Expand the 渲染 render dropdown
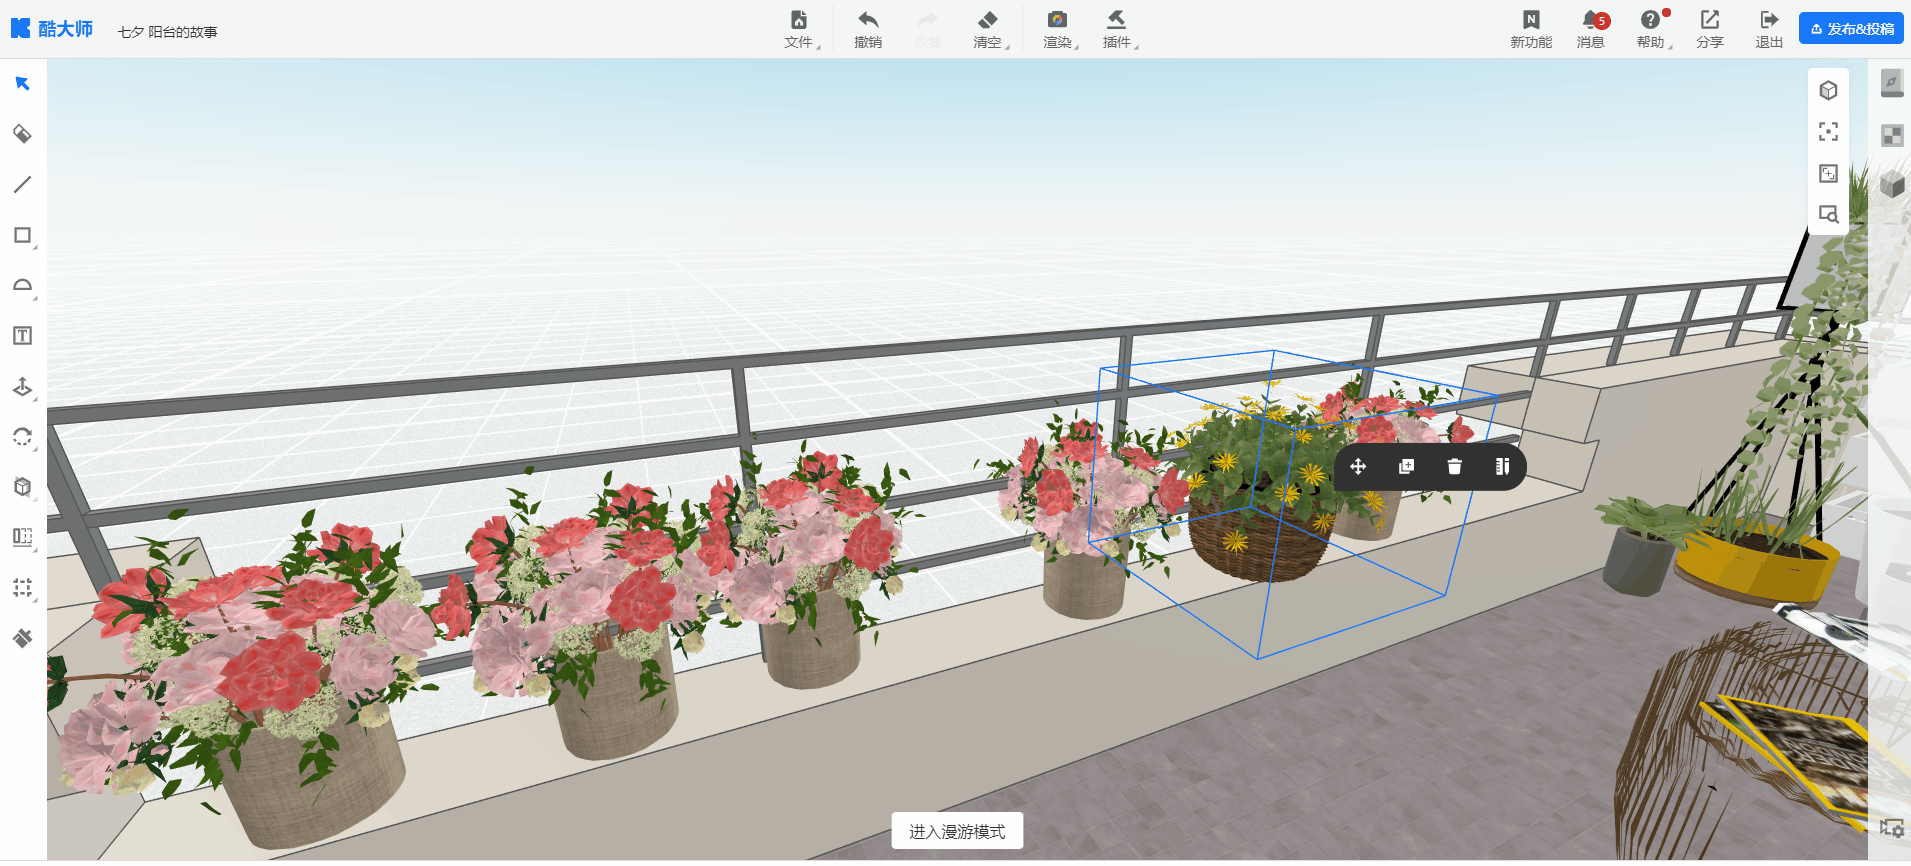 click(1057, 29)
